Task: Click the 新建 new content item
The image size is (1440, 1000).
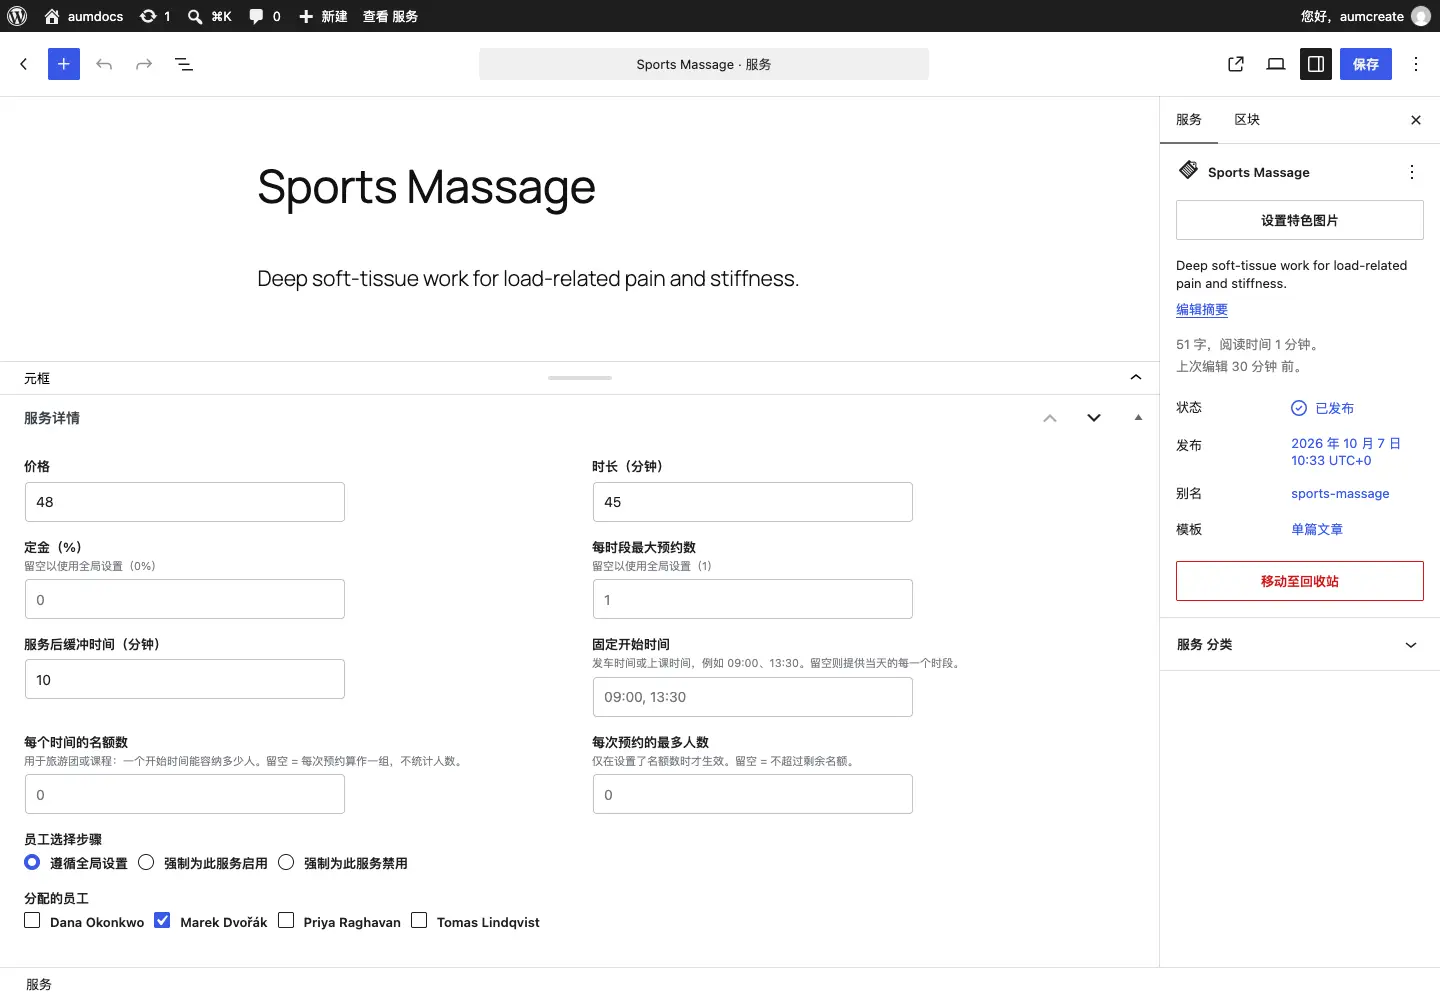Action: 323,16
